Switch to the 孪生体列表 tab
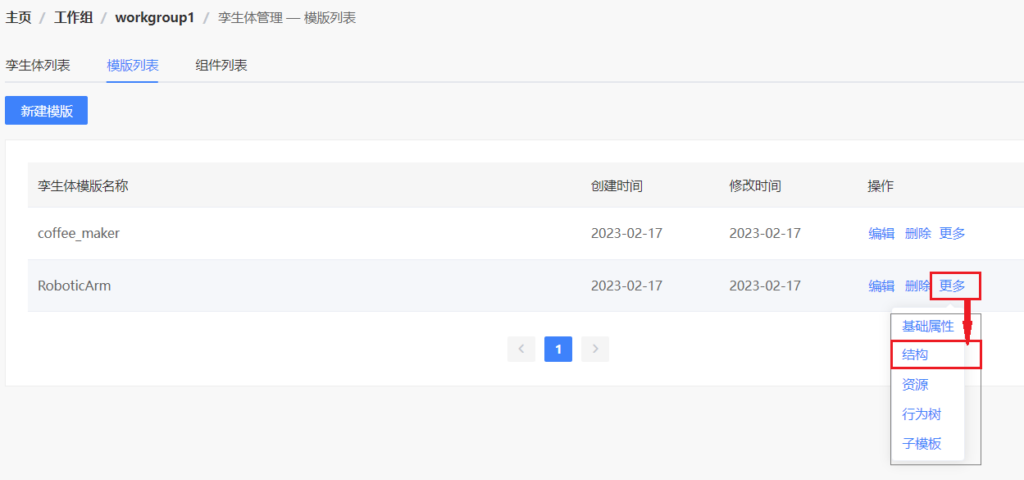The height and width of the screenshot is (480, 1024). click(38, 65)
